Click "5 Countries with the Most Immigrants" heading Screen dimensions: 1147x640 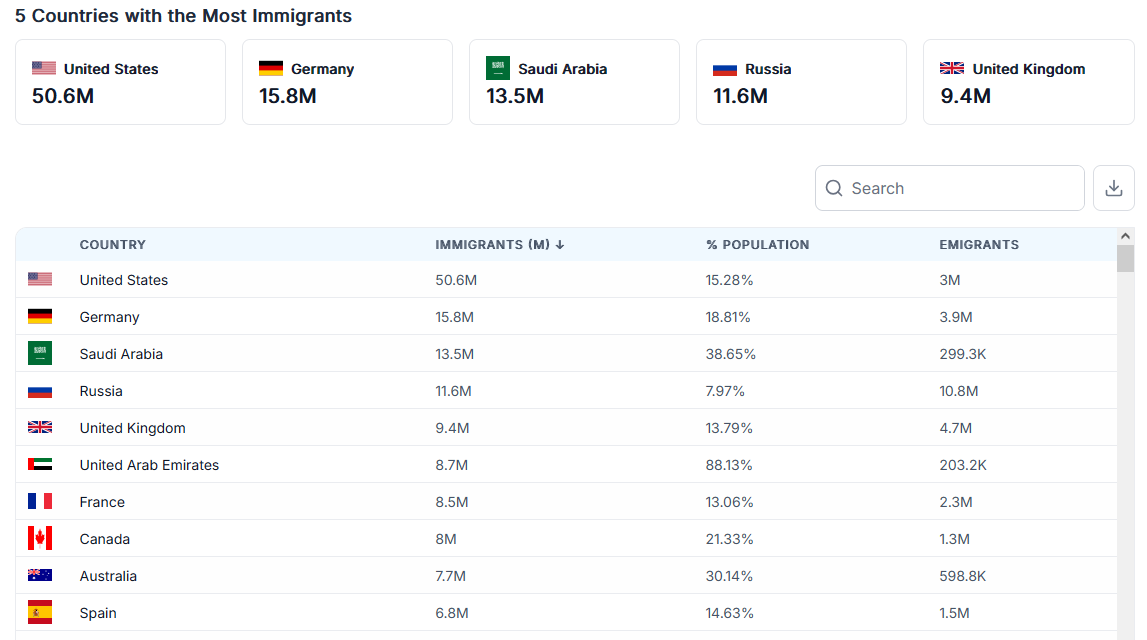click(183, 15)
